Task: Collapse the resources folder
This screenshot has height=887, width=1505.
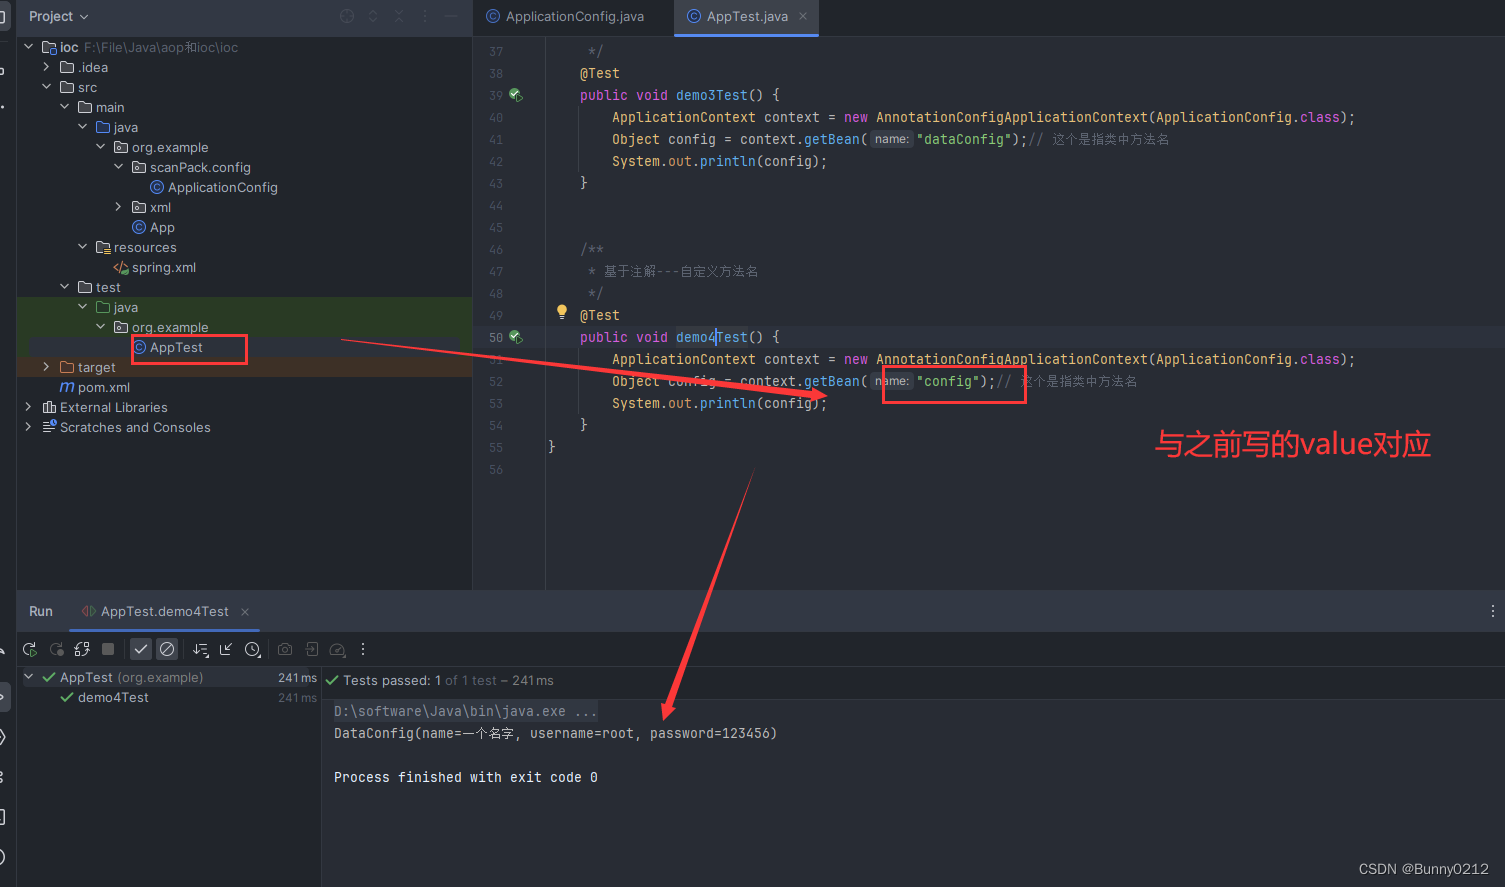Action: tap(82, 247)
